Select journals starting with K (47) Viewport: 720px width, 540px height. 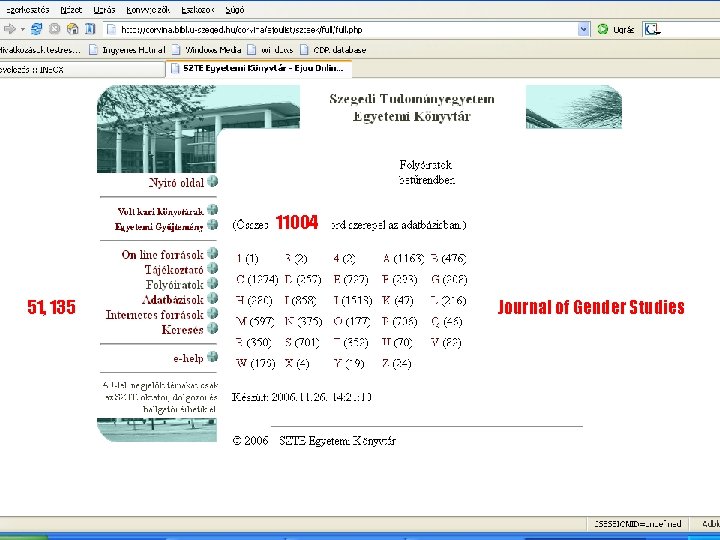(x=398, y=301)
